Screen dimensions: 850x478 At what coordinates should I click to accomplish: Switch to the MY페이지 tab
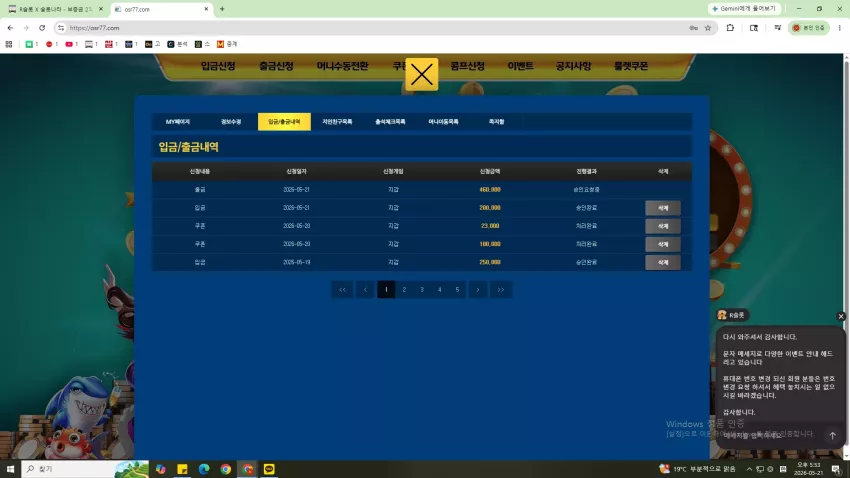click(178, 122)
